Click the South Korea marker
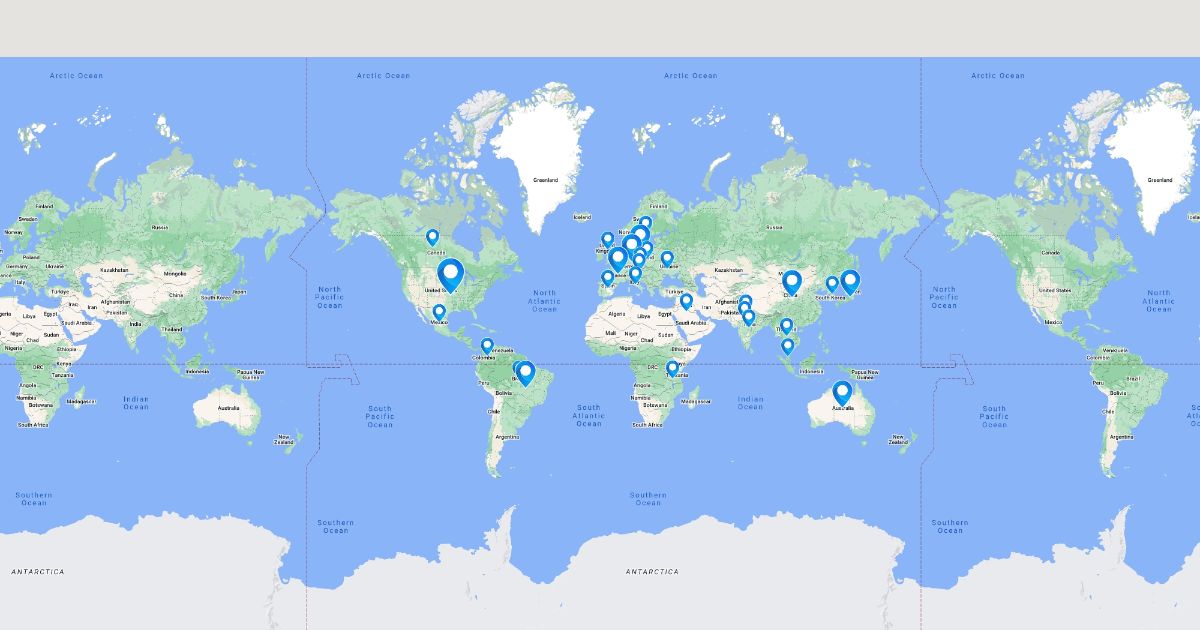Viewport: 1200px width, 630px height. coord(832,283)
